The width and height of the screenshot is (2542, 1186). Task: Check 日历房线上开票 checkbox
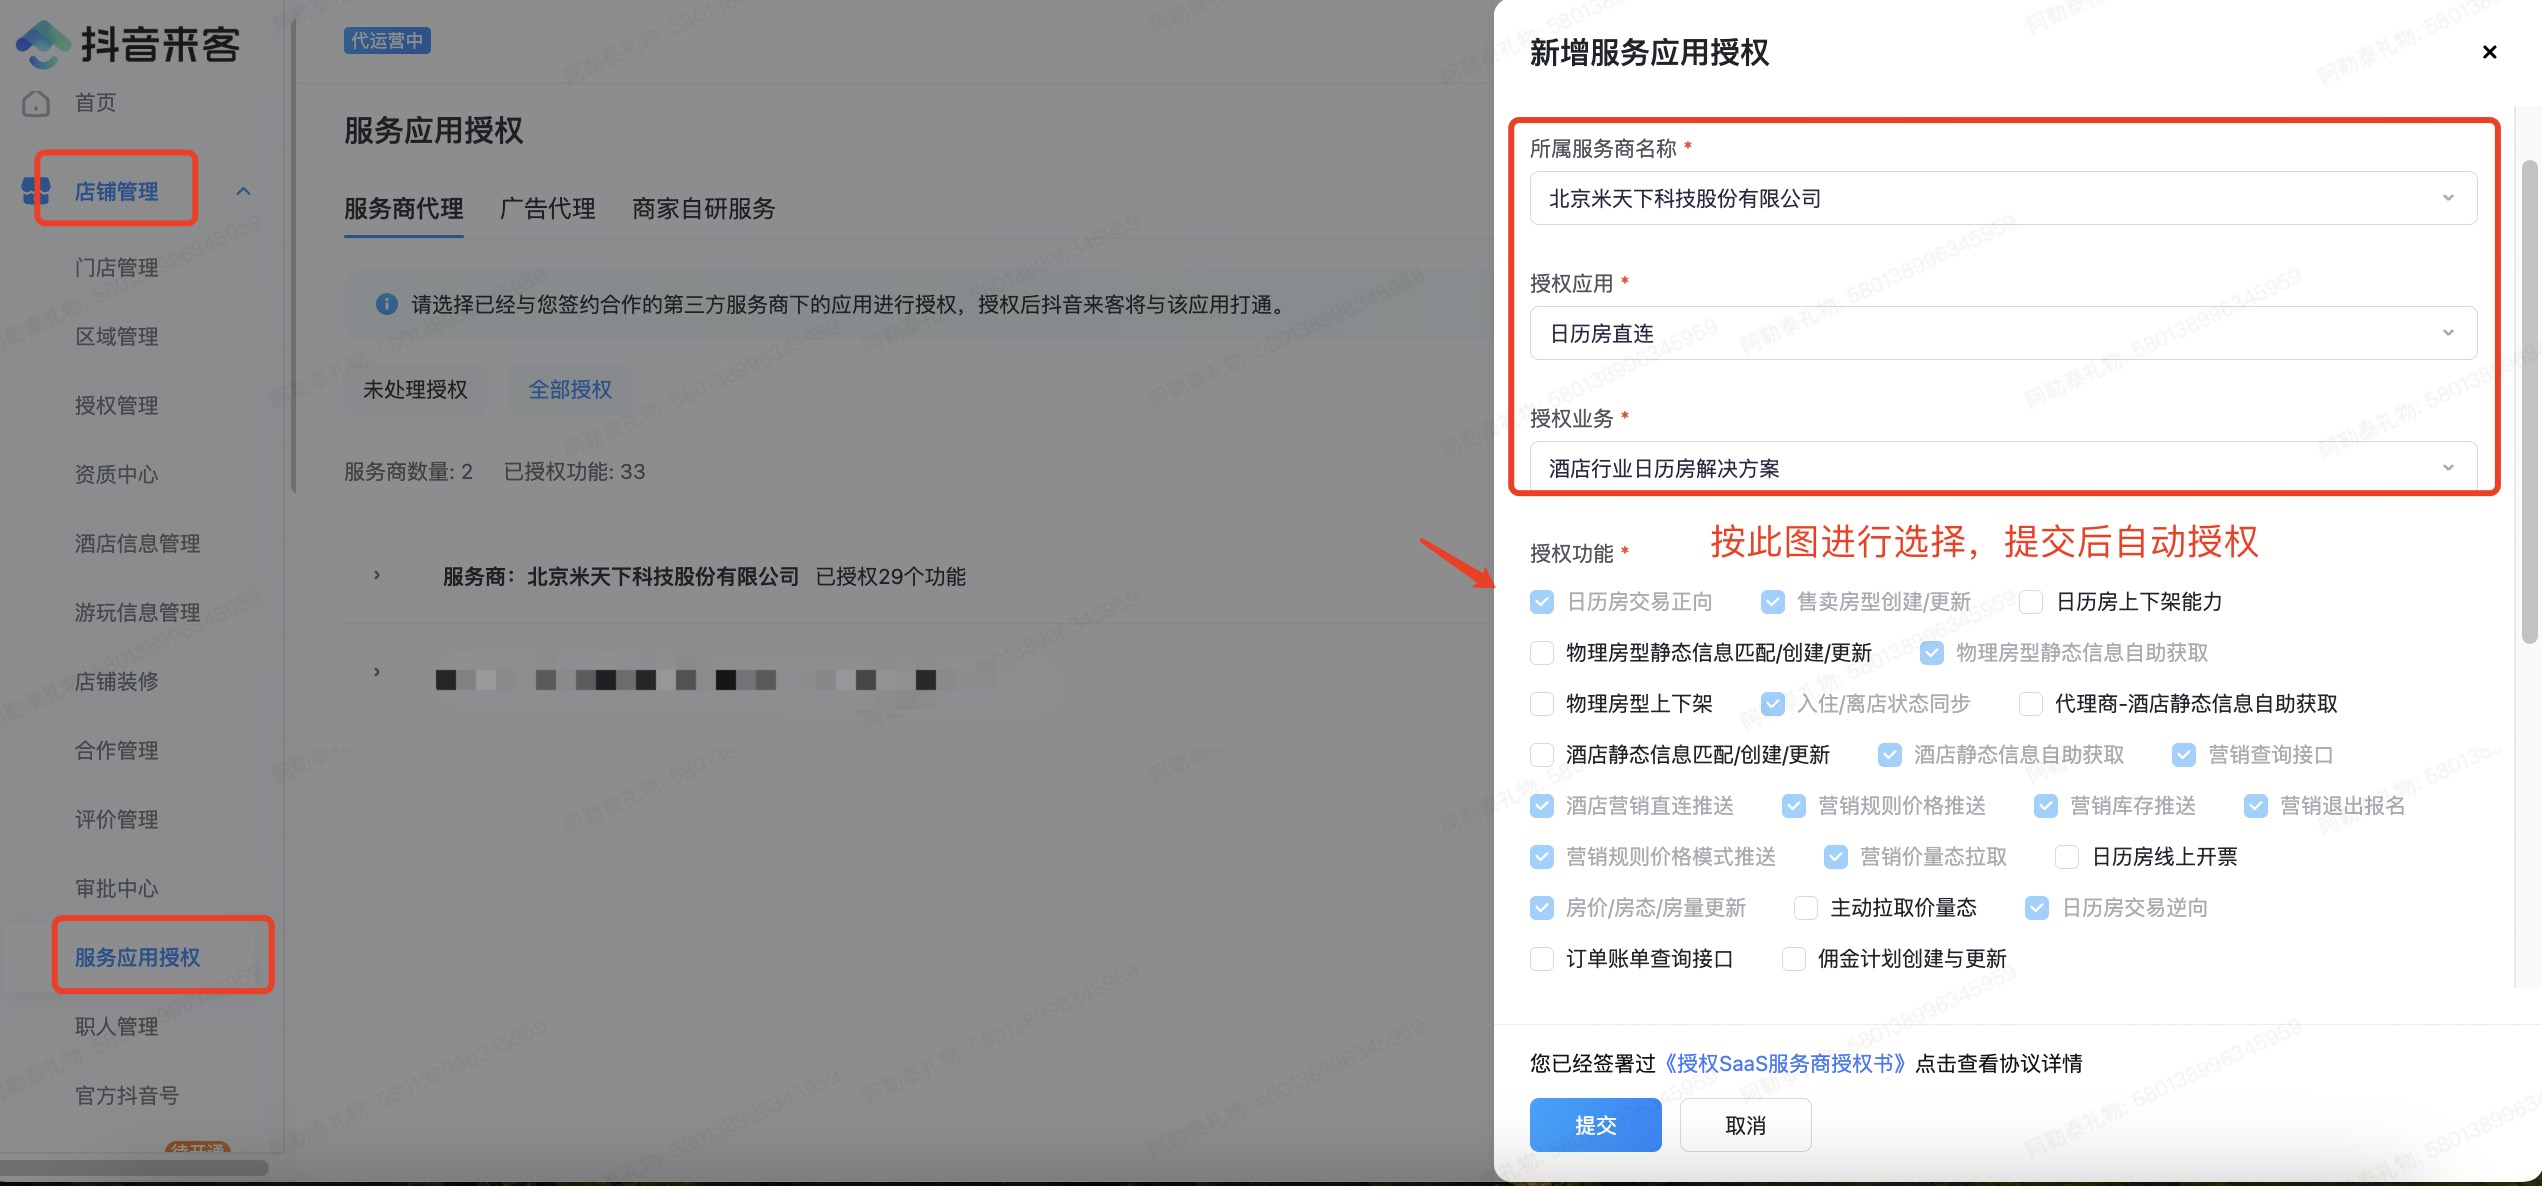2067,857
